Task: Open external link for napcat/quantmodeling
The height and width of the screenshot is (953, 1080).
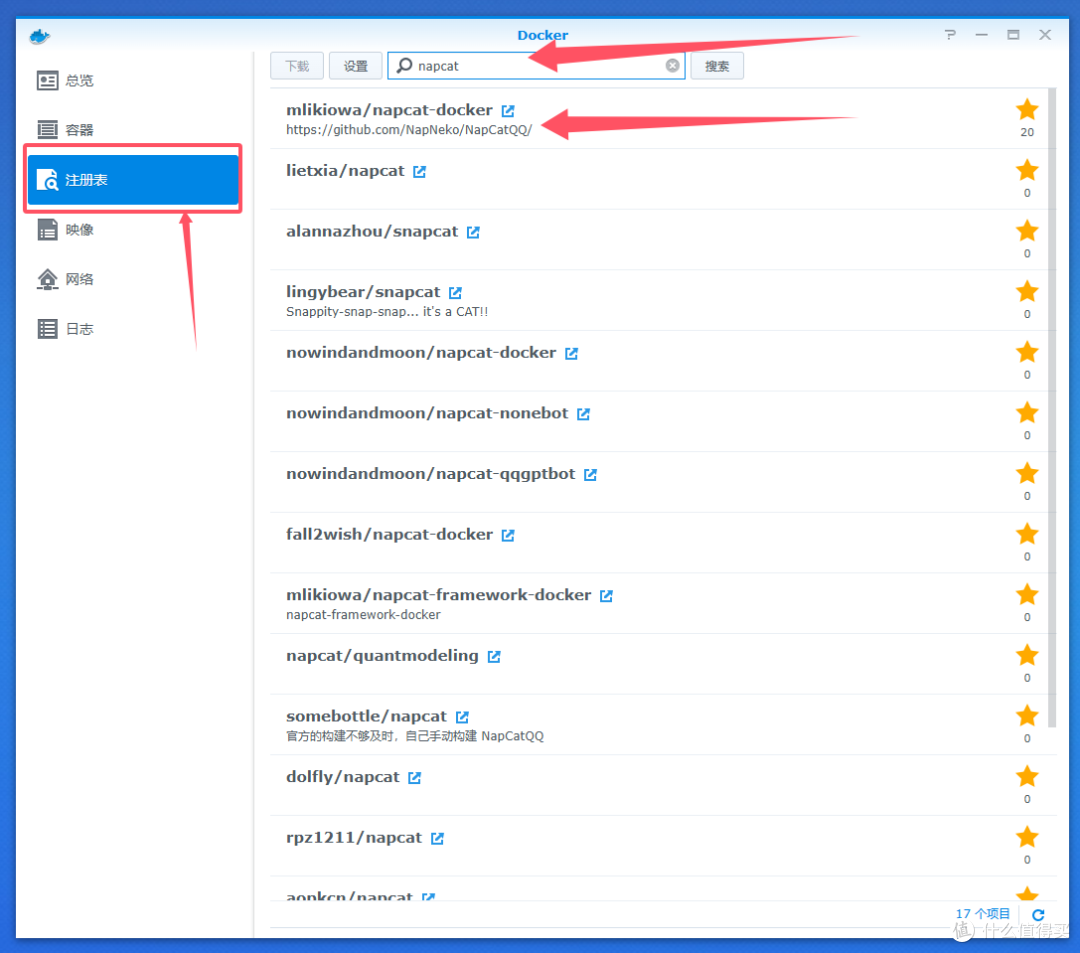Action: [494, 656]
